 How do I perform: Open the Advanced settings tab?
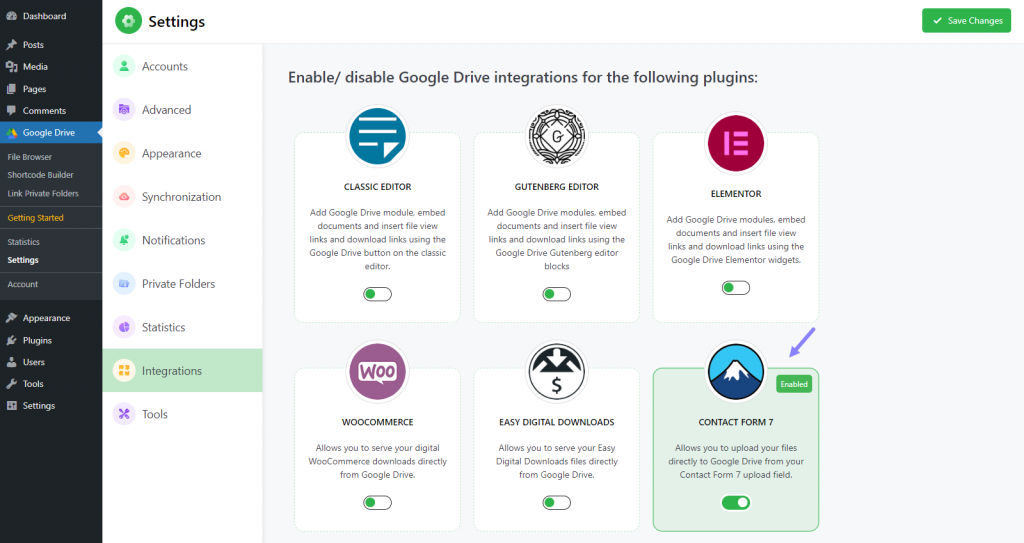[182, 110]
